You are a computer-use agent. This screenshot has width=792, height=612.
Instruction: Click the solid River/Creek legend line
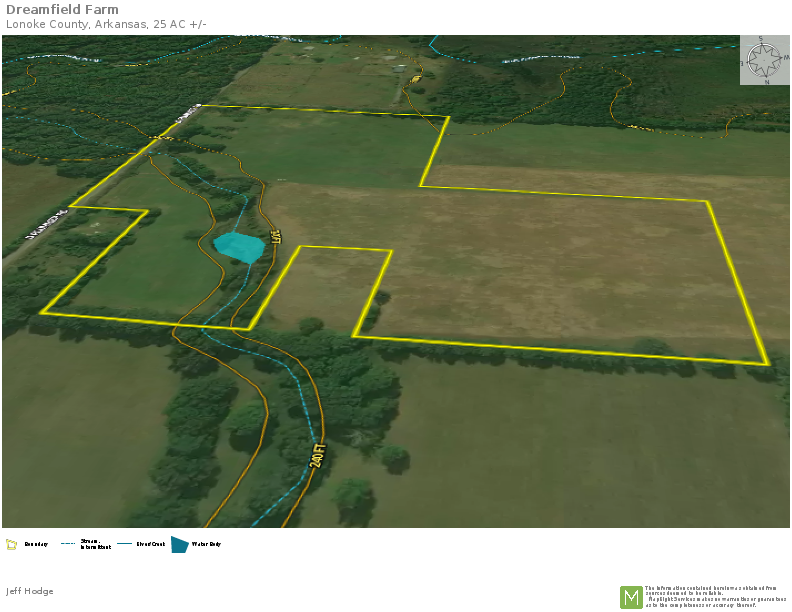125,545
